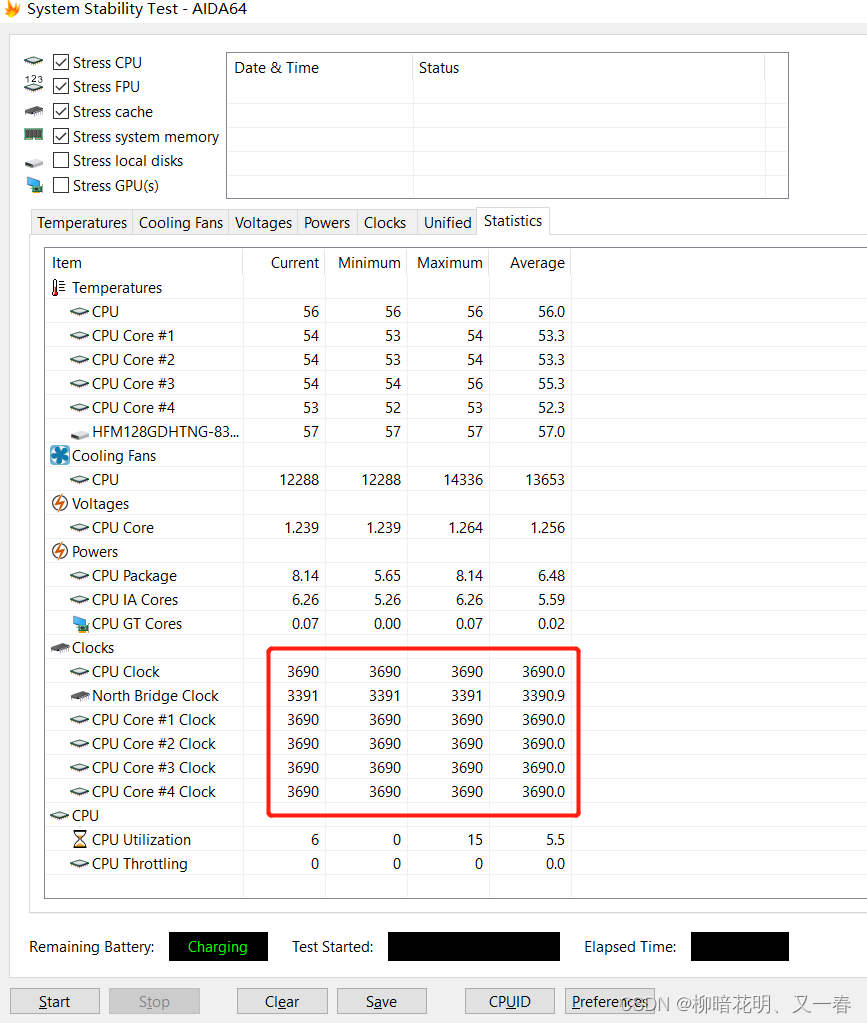Click the green Charging battery status
Image resolution: width=867 pixels, height=1023 pixels.
[x=218, y=947]
